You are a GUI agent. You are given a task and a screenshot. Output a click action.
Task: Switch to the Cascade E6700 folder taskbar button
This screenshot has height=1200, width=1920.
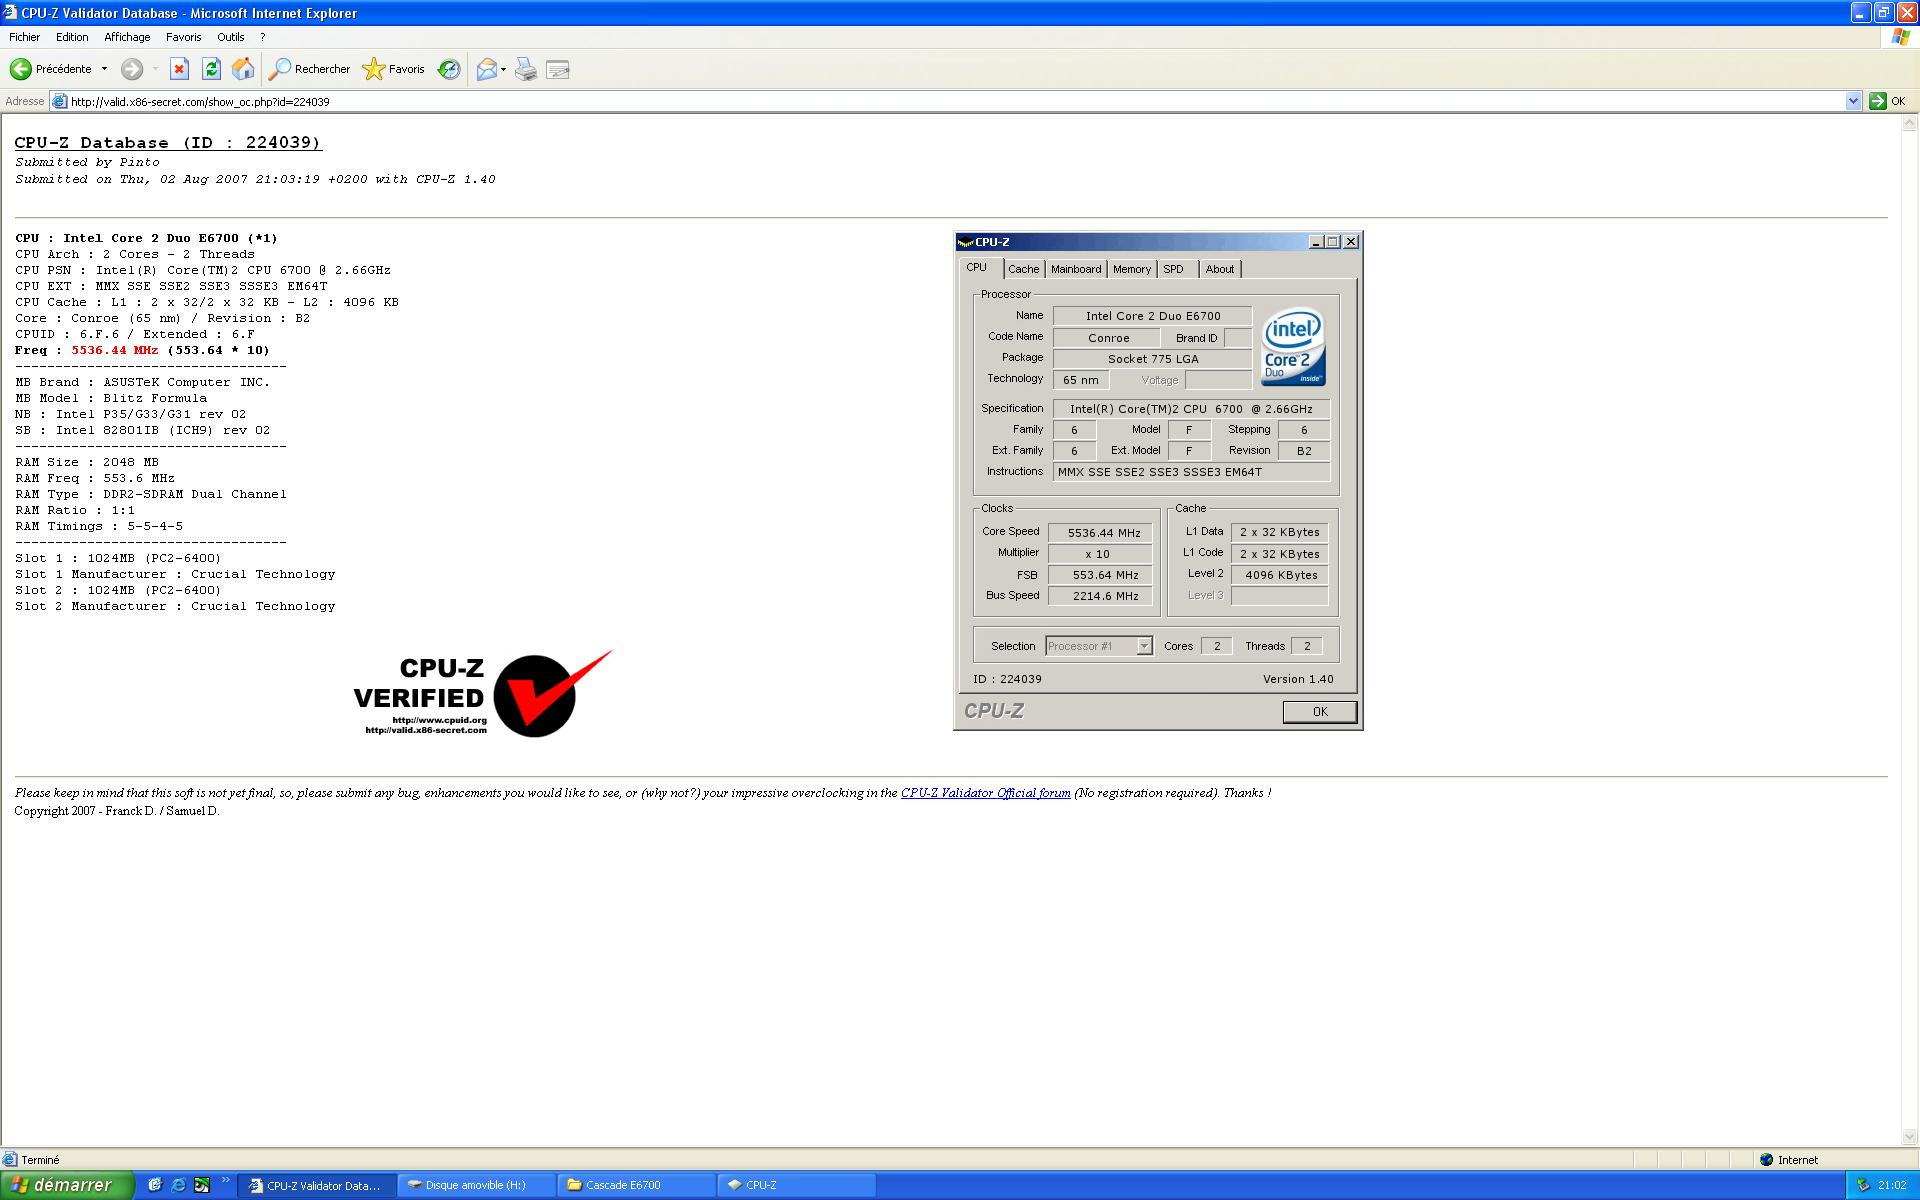pos(636,1185)
